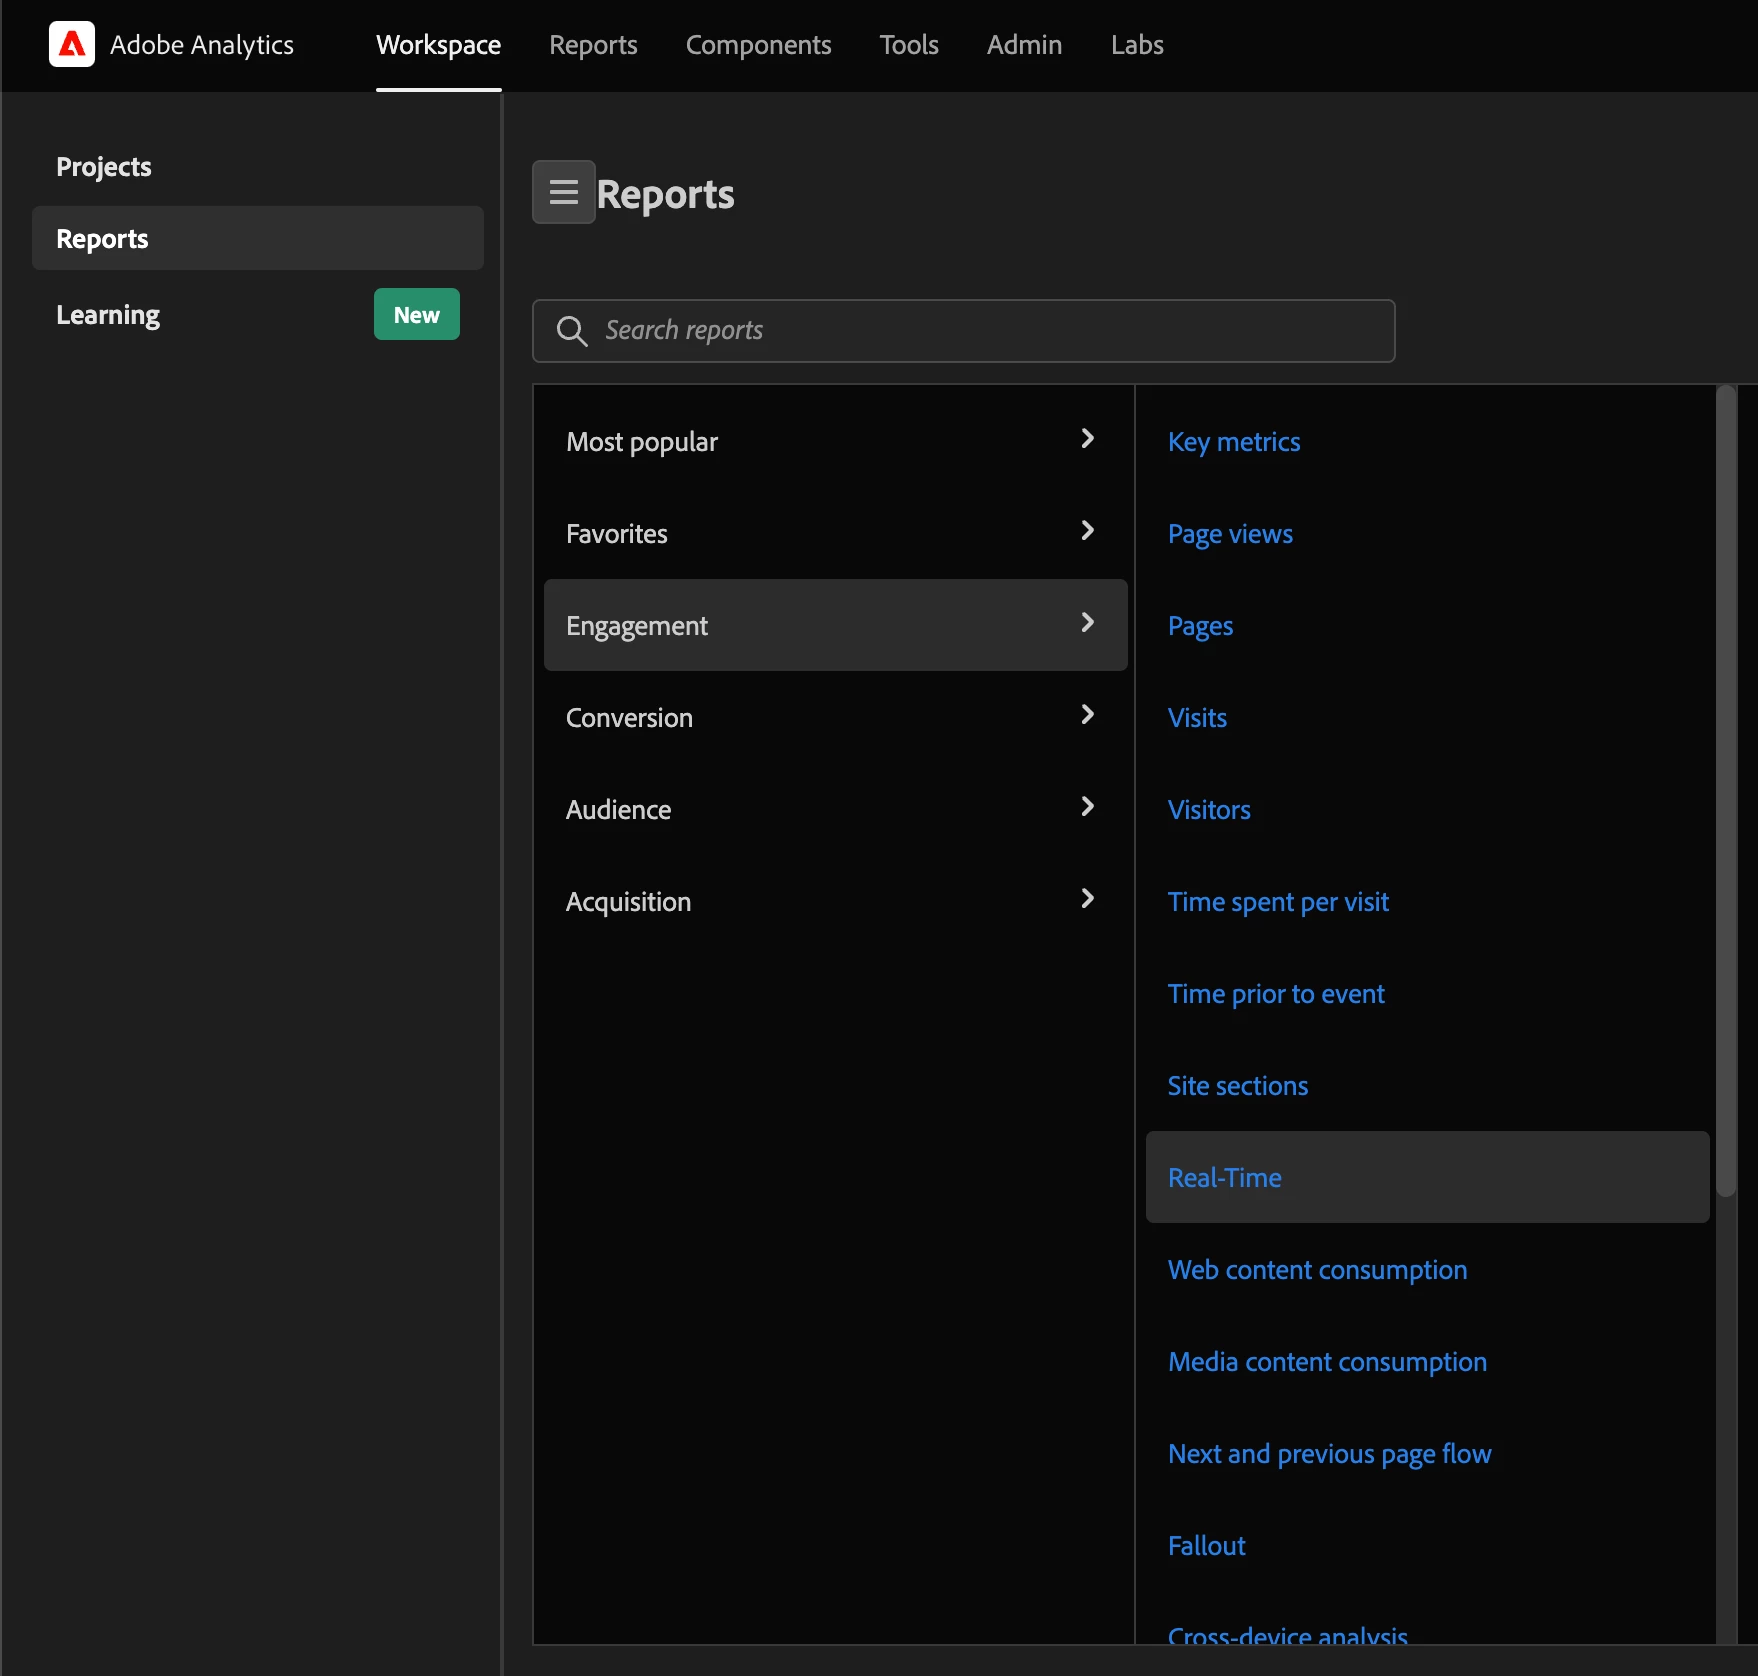
Task: Toggle the hamburger menu next to Reports
Action: click(564, 192)
